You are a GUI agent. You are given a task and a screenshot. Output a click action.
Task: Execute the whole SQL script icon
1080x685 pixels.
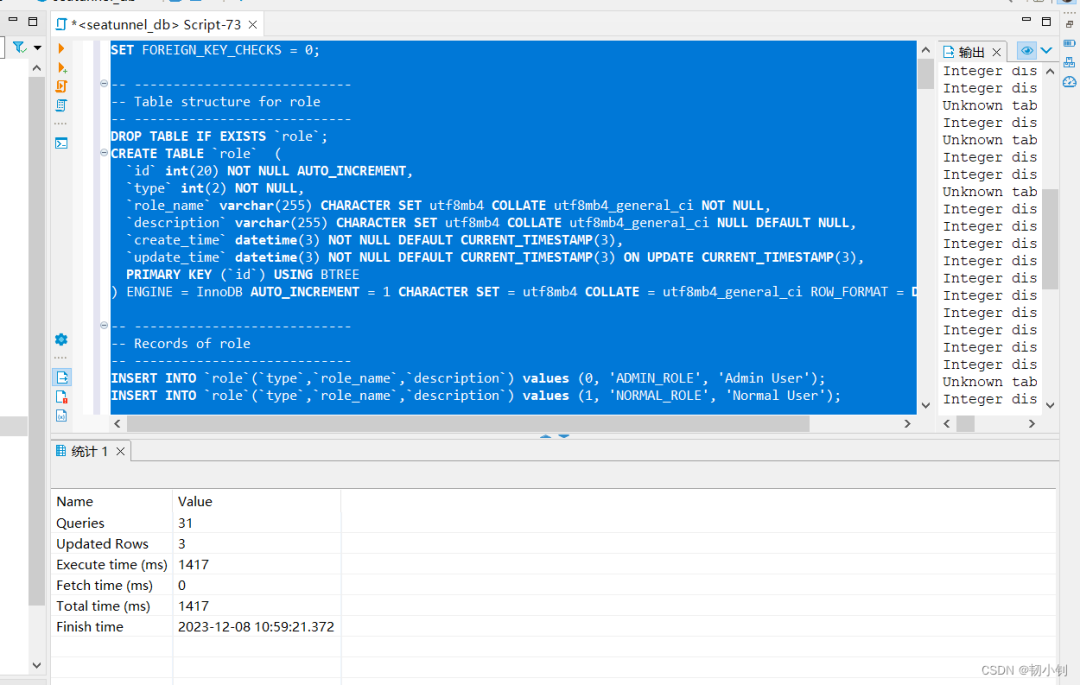coord(61,87)
